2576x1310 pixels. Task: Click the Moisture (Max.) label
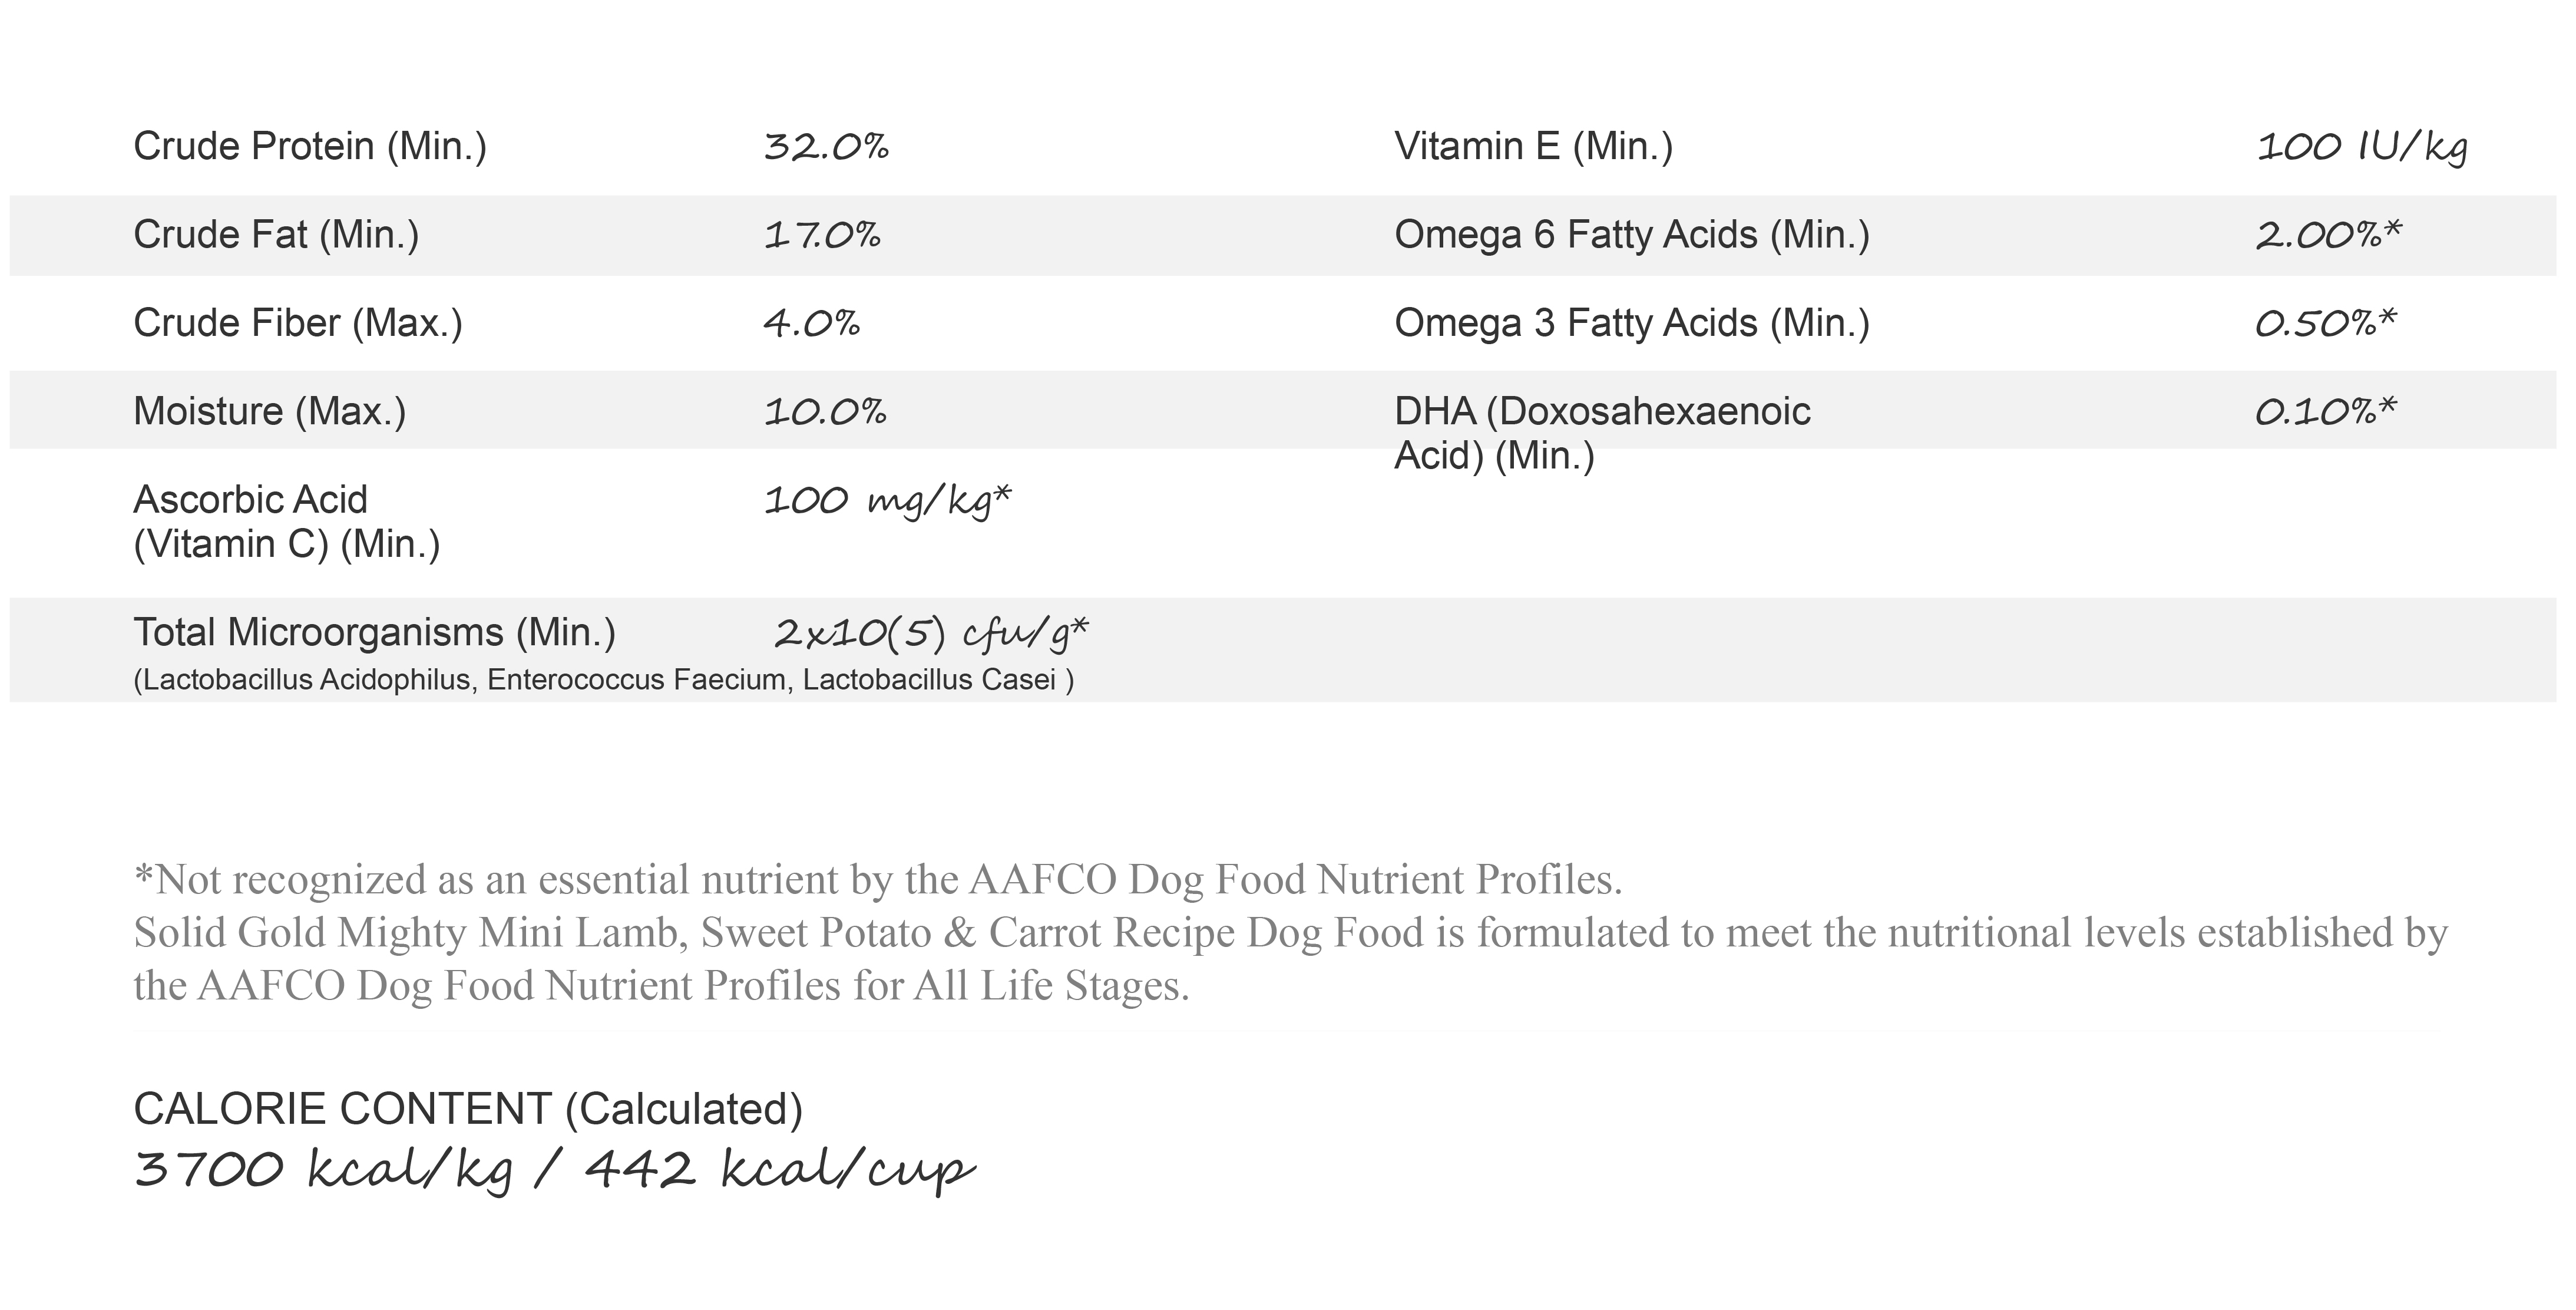point(270,411)
